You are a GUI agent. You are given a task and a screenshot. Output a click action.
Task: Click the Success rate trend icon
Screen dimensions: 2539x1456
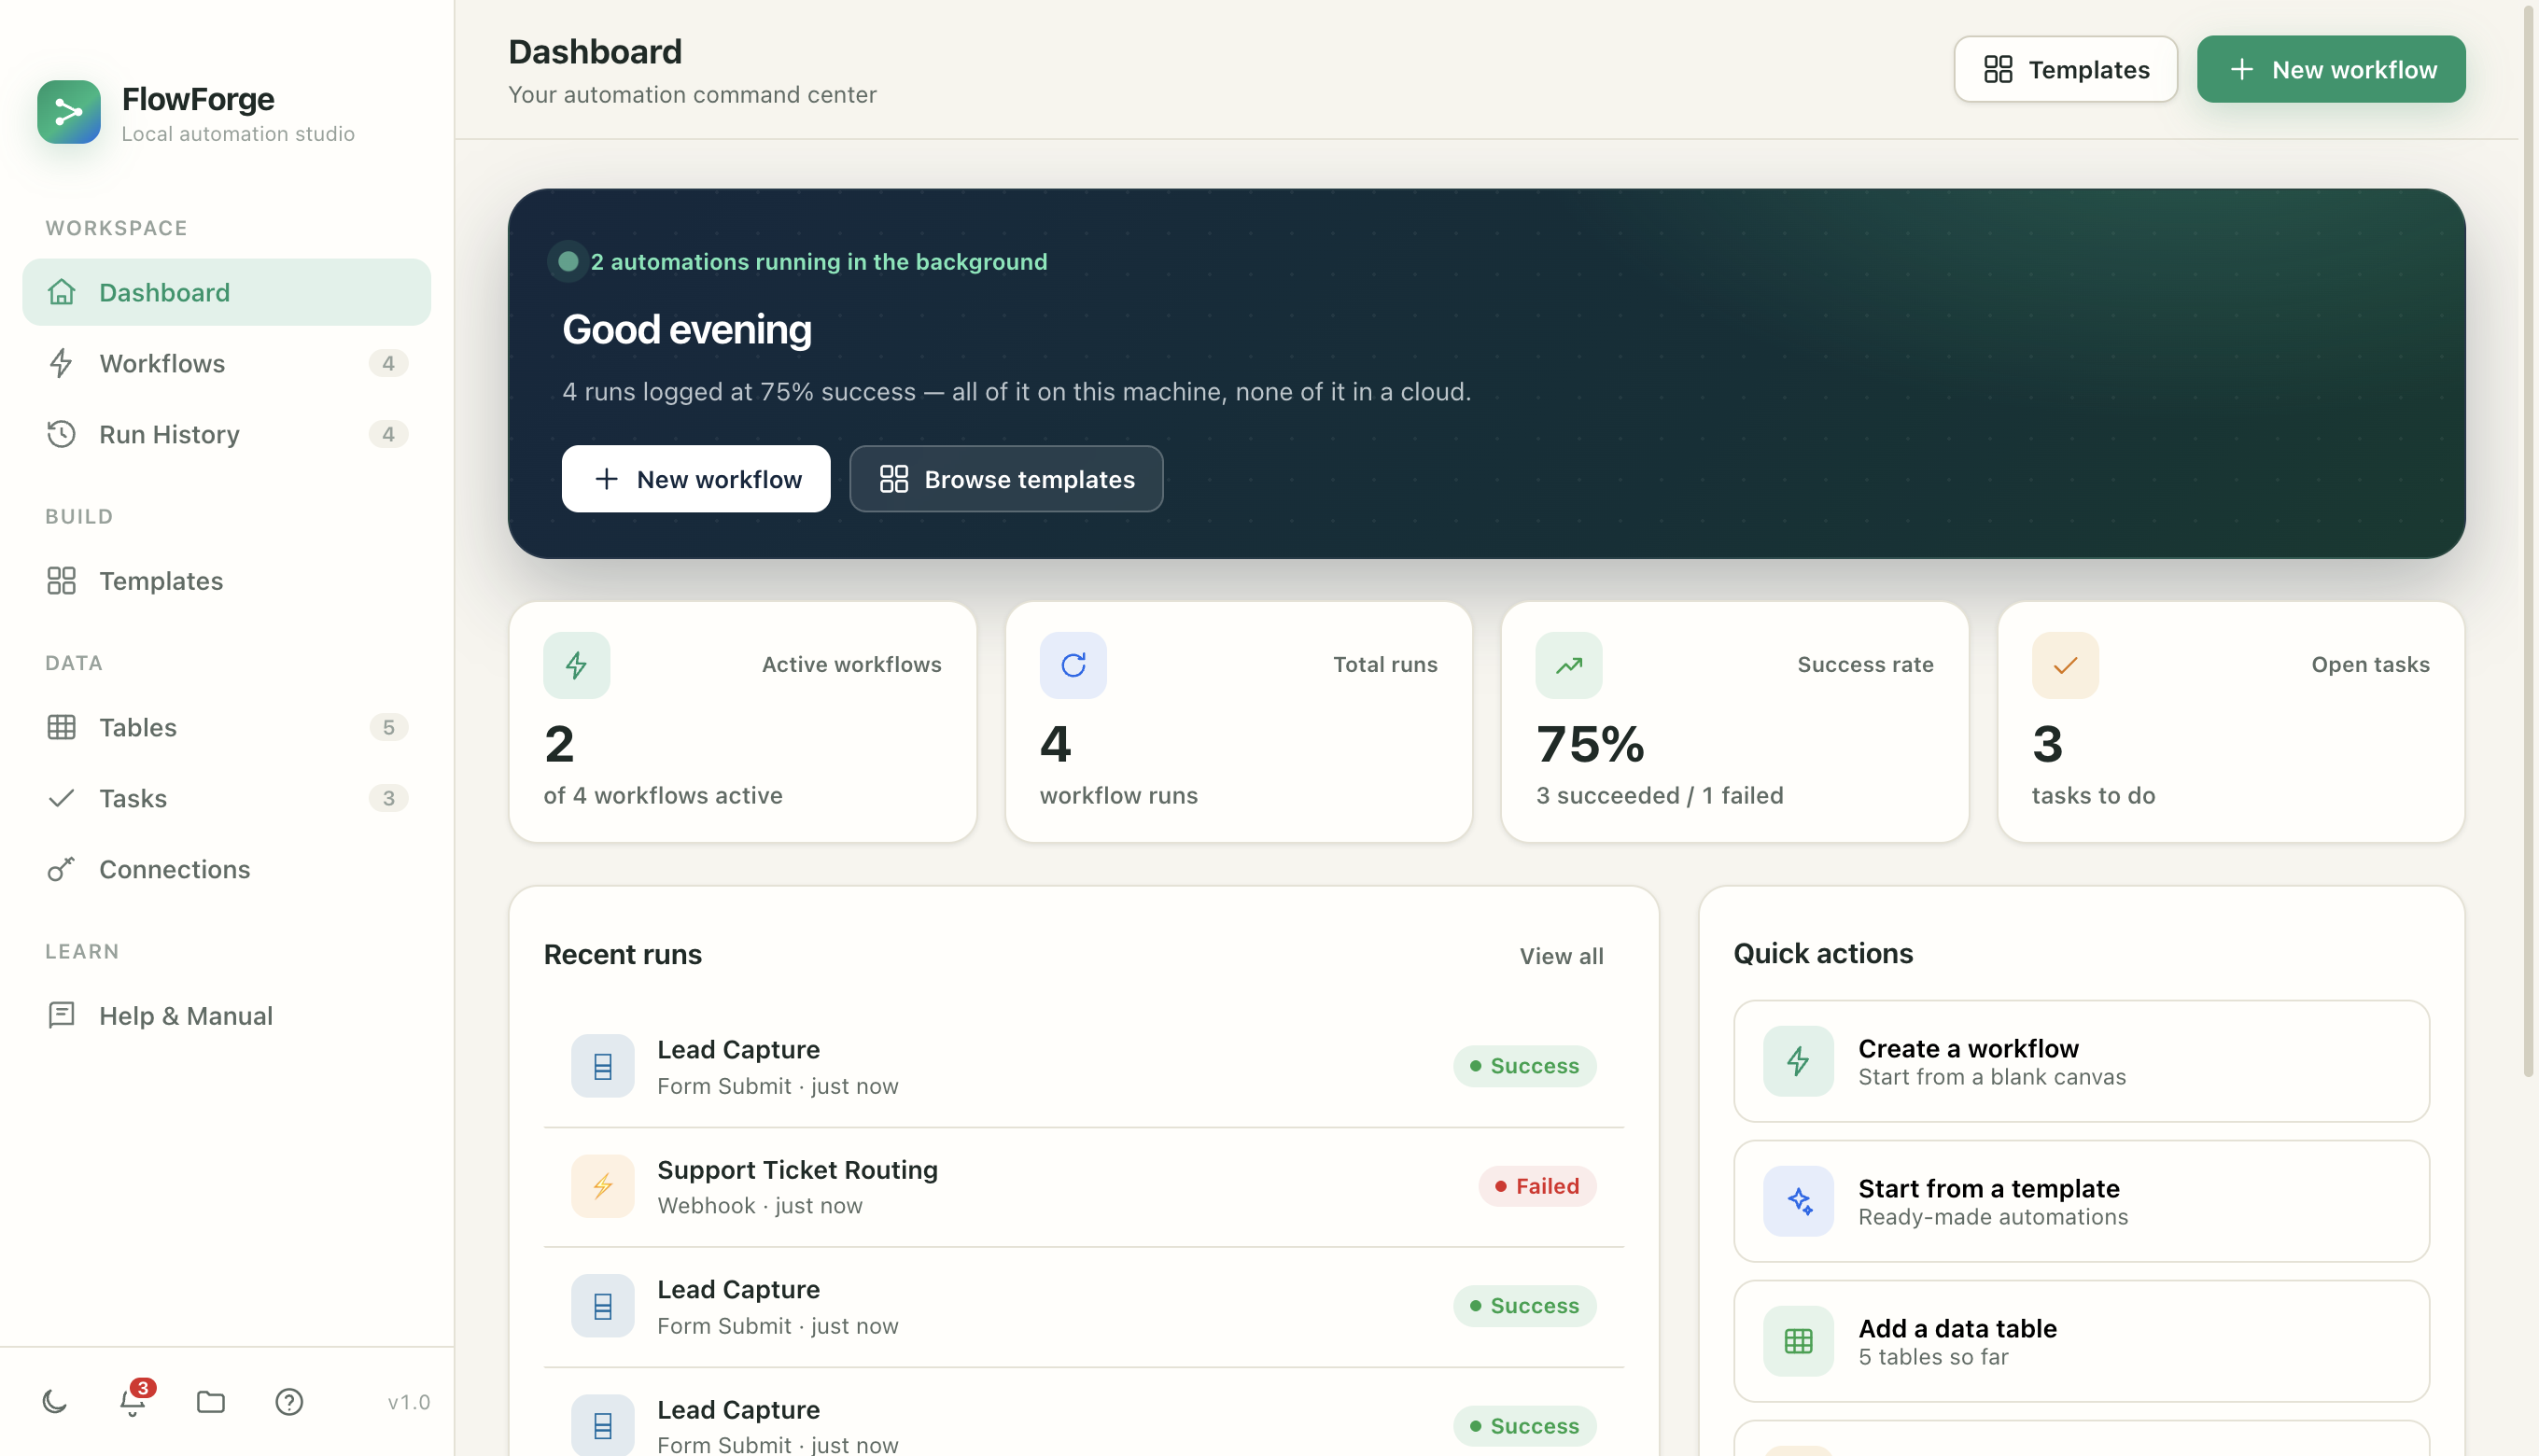click(x=1569, y=665)
